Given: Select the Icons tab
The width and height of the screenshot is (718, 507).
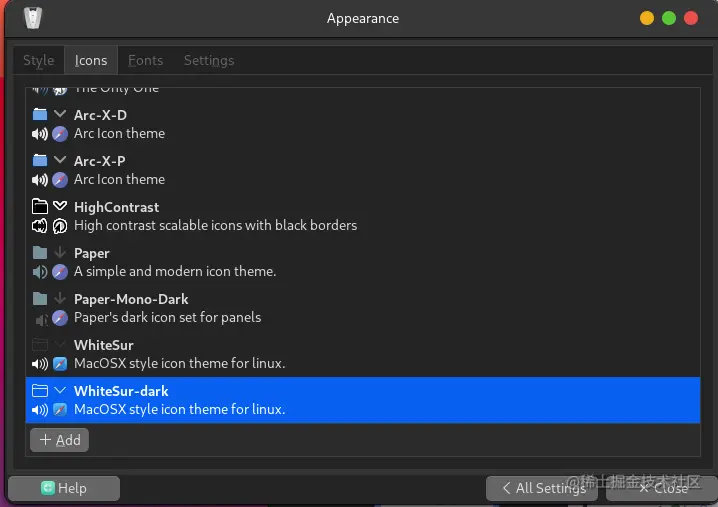Looking at the screenshot, I should click(x=91, y=60).
